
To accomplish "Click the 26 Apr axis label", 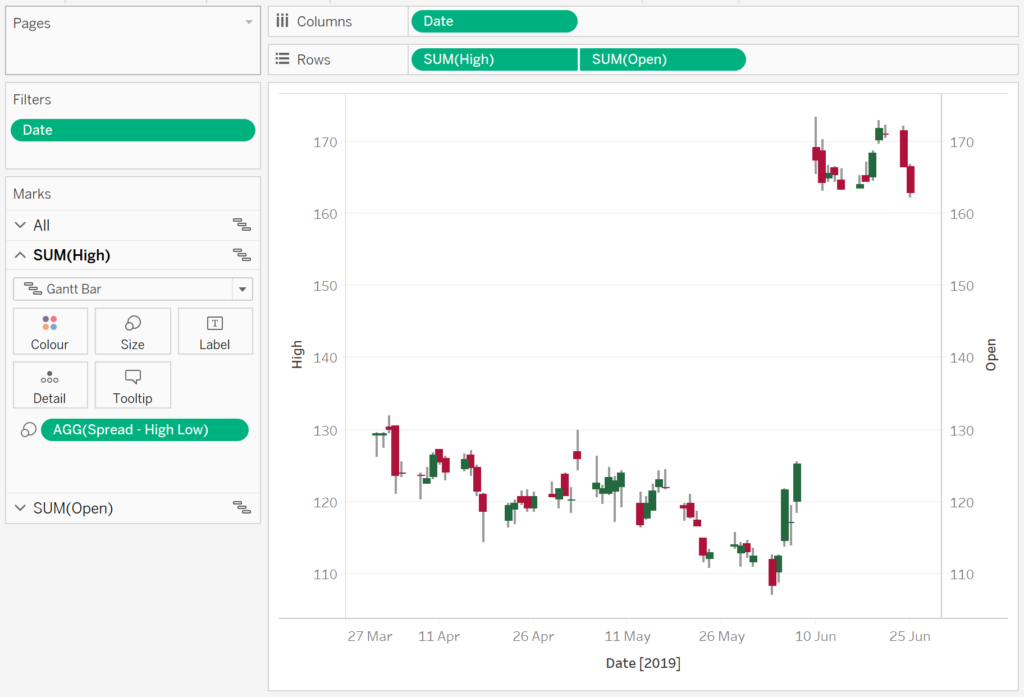I will click(x=533, y=636).
